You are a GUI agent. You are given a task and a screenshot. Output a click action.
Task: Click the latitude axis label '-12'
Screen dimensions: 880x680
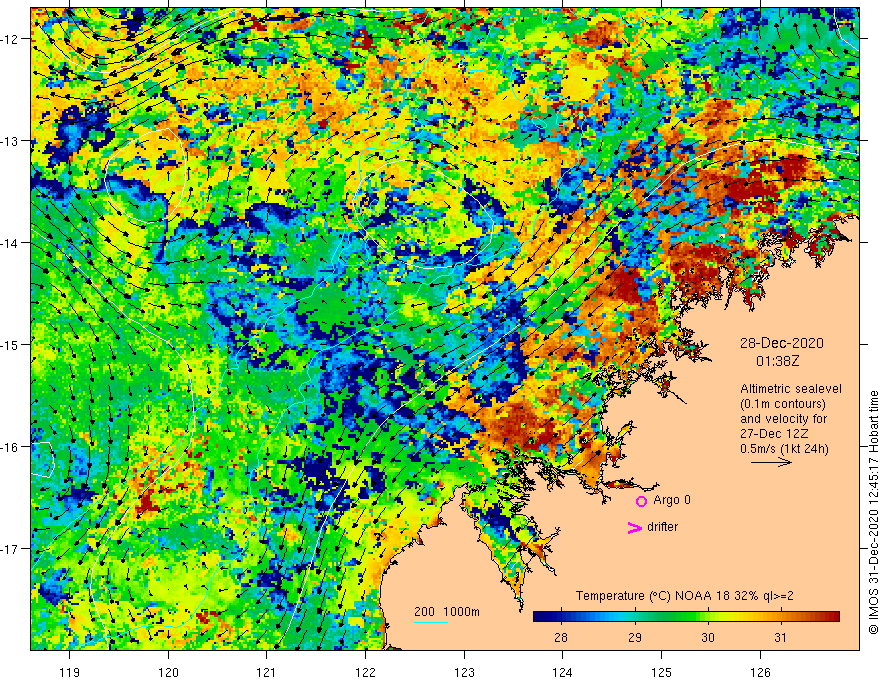[11, 39]
